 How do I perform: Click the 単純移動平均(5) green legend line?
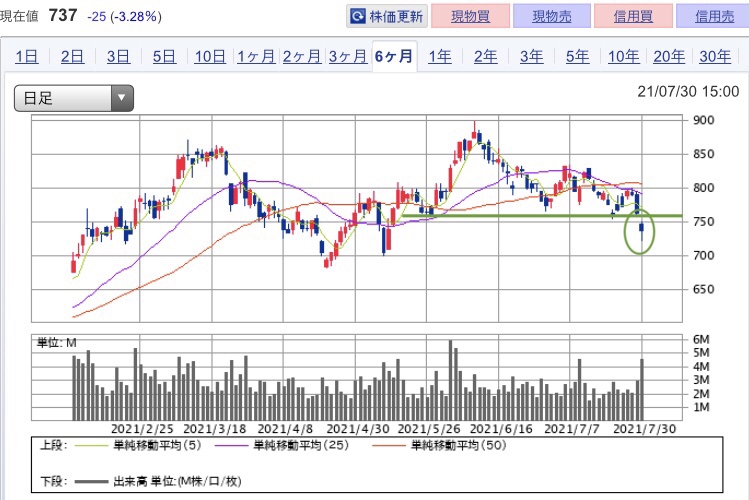click(92, 446)
